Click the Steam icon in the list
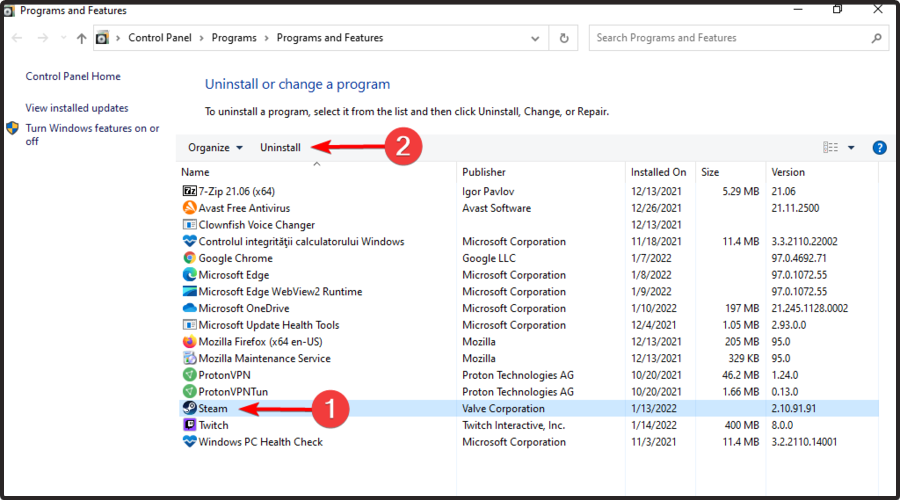This screenshot has height=500, width=900. (x=189, y=408)
